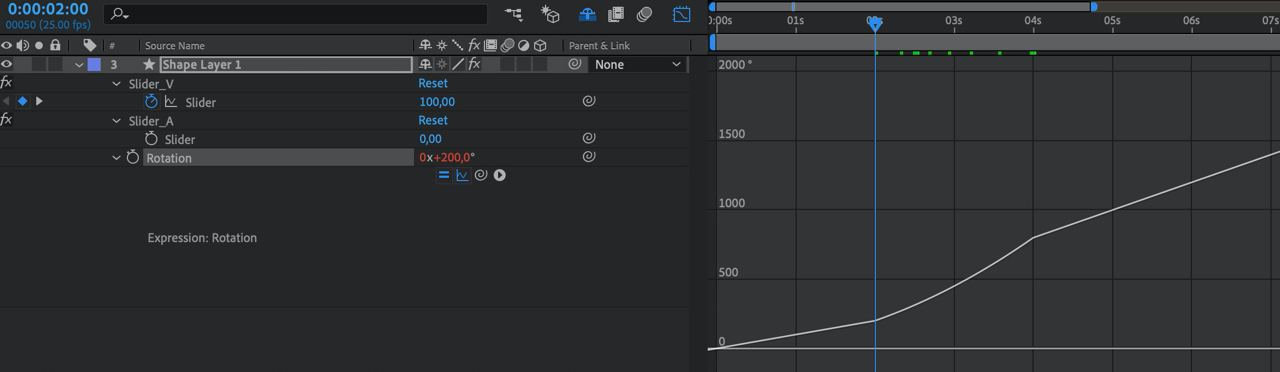The width and height of the screenshot is (1280, 372).
Task: Go to next Slider_V keyframe arrow
Action: point(39,101)
